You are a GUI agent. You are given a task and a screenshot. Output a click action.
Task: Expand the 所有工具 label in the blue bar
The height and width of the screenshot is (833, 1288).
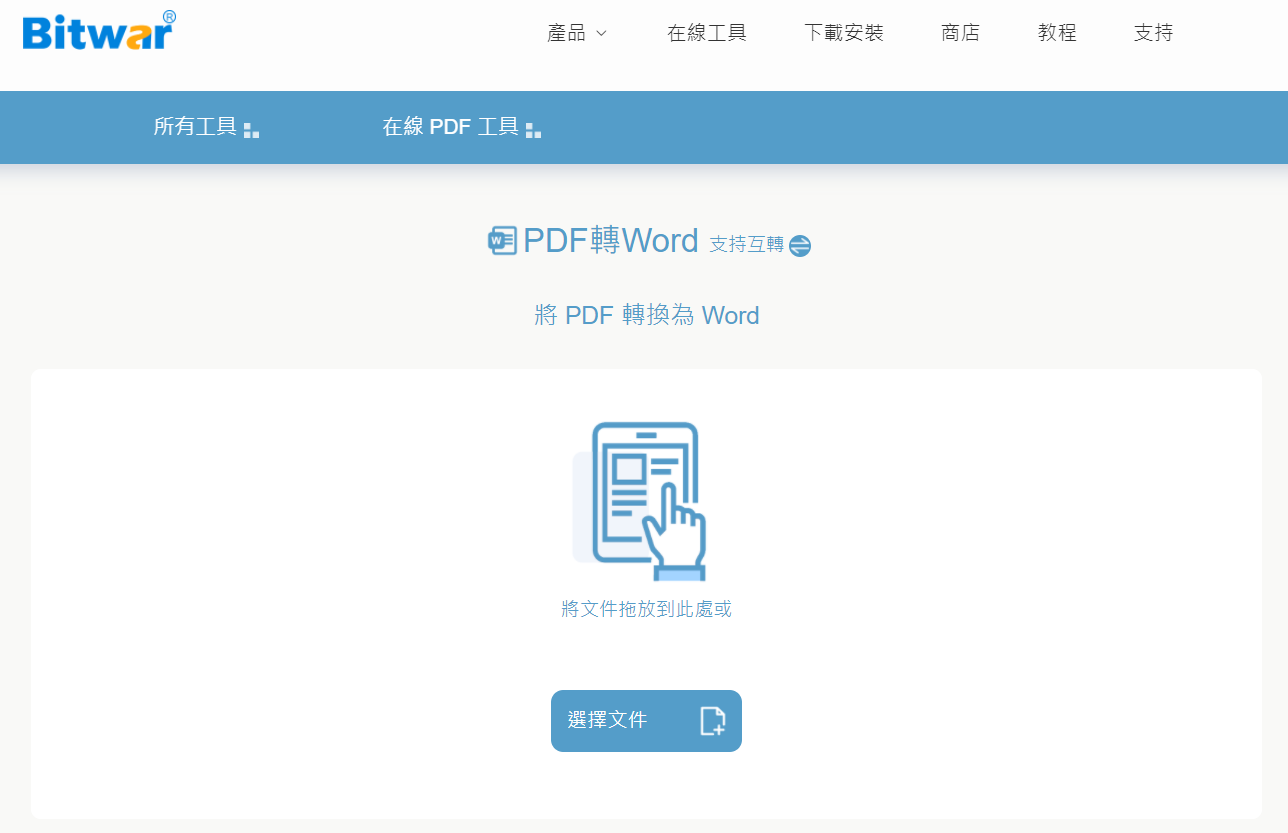tap(195, 127)
